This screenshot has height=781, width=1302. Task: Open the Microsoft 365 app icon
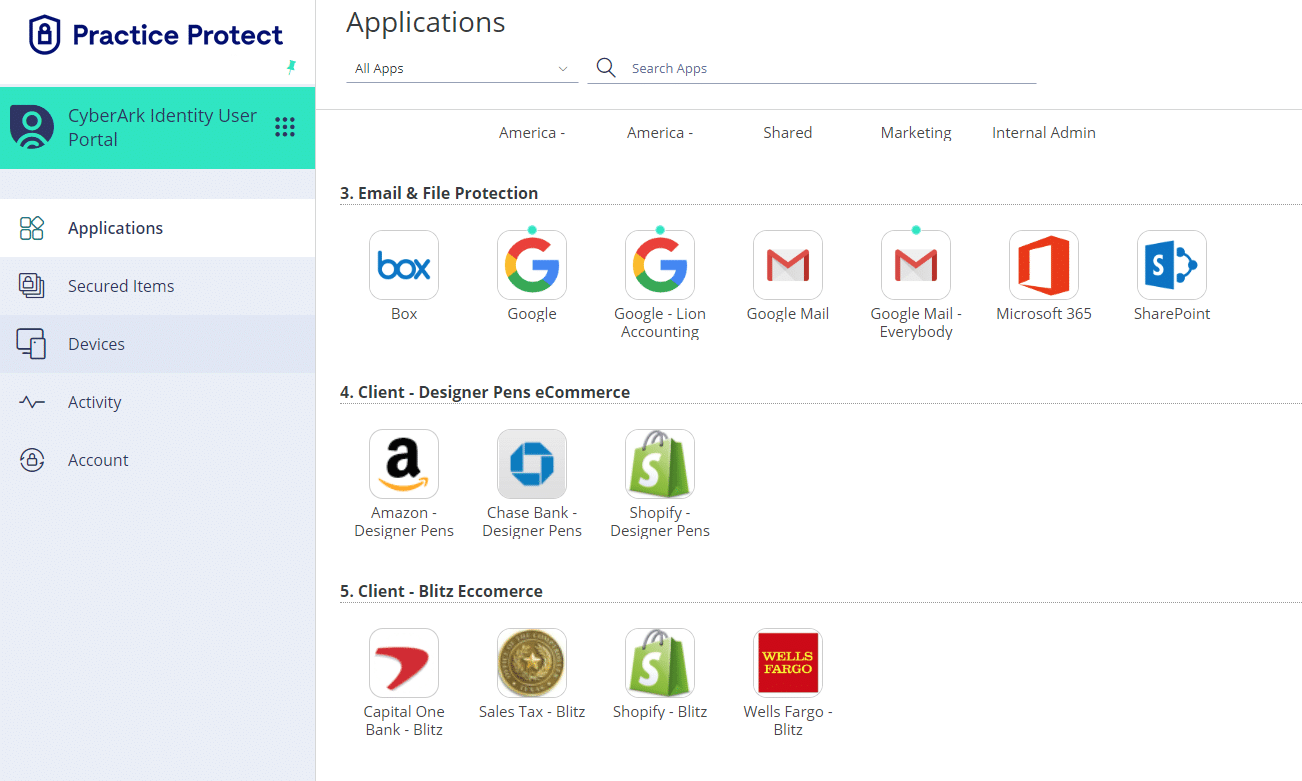[x=1044, y=265]
